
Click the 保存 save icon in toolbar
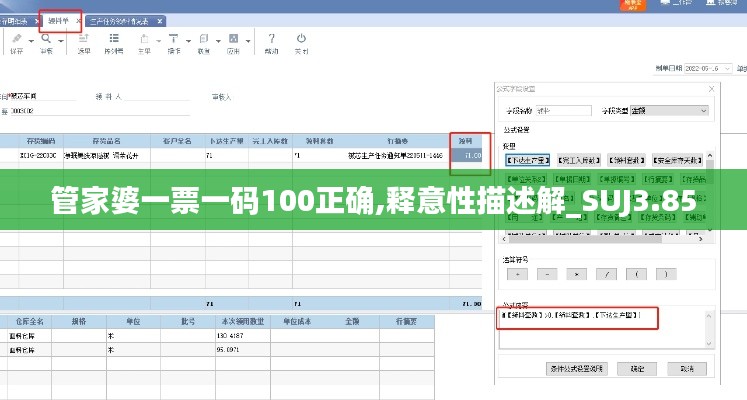click(x=17, y=39)
